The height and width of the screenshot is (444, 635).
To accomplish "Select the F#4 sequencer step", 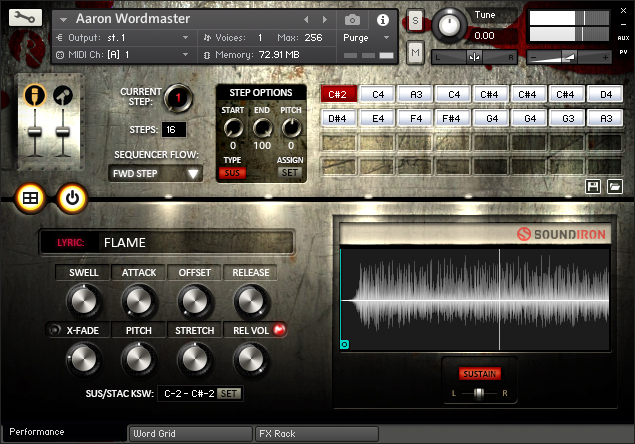I will pos(452,119).
